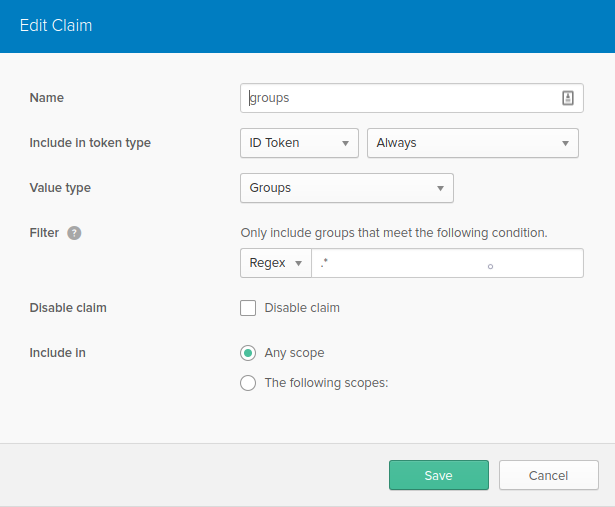Check the Disable claim checkbox
The width and height of the screenshot is (615, 507).
click(x=248, y=308)
